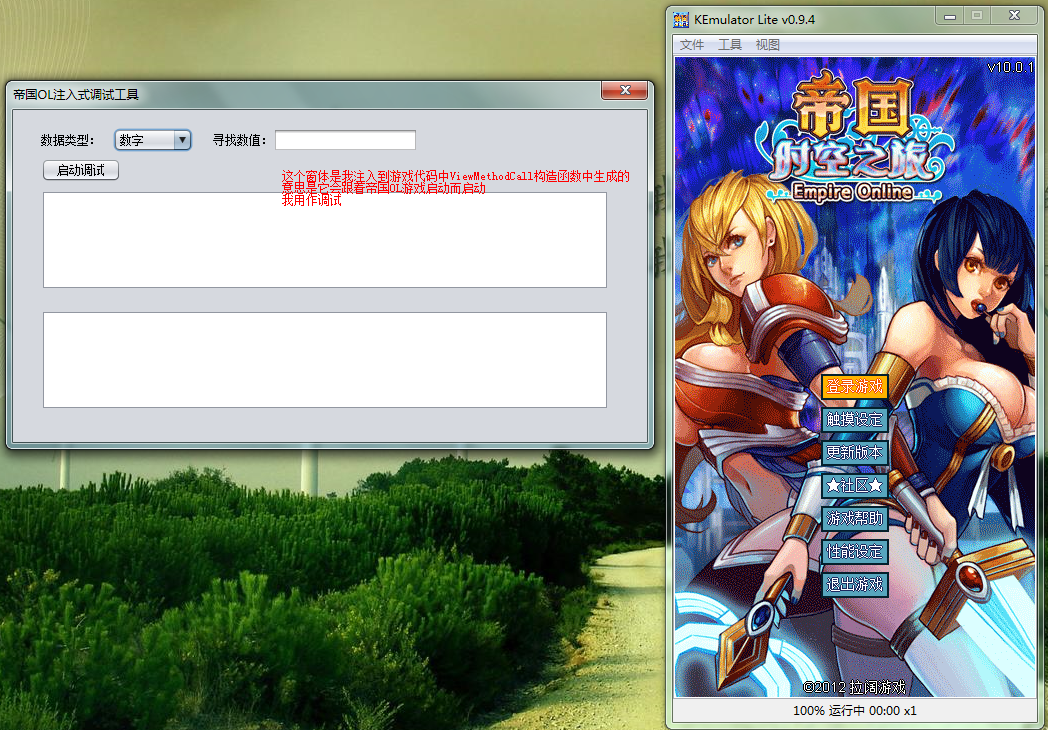Choose 性能设定 in the game menu
Viewport: 1048px width, 730px height.
pyautogui.click(x=854, y=552)
